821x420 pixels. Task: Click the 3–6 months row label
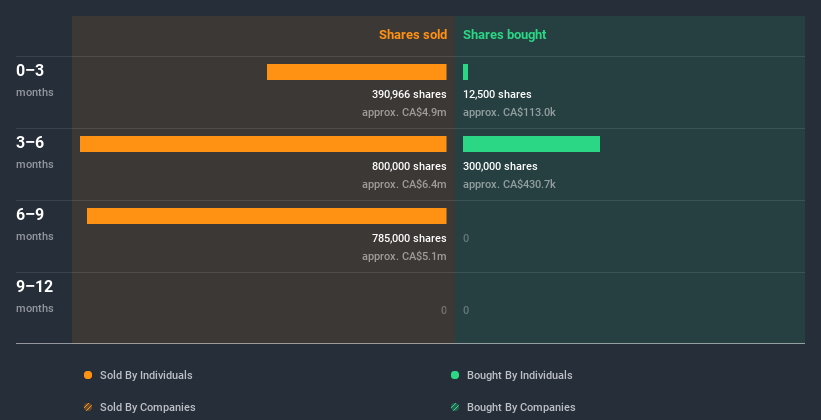pos(35,152)
